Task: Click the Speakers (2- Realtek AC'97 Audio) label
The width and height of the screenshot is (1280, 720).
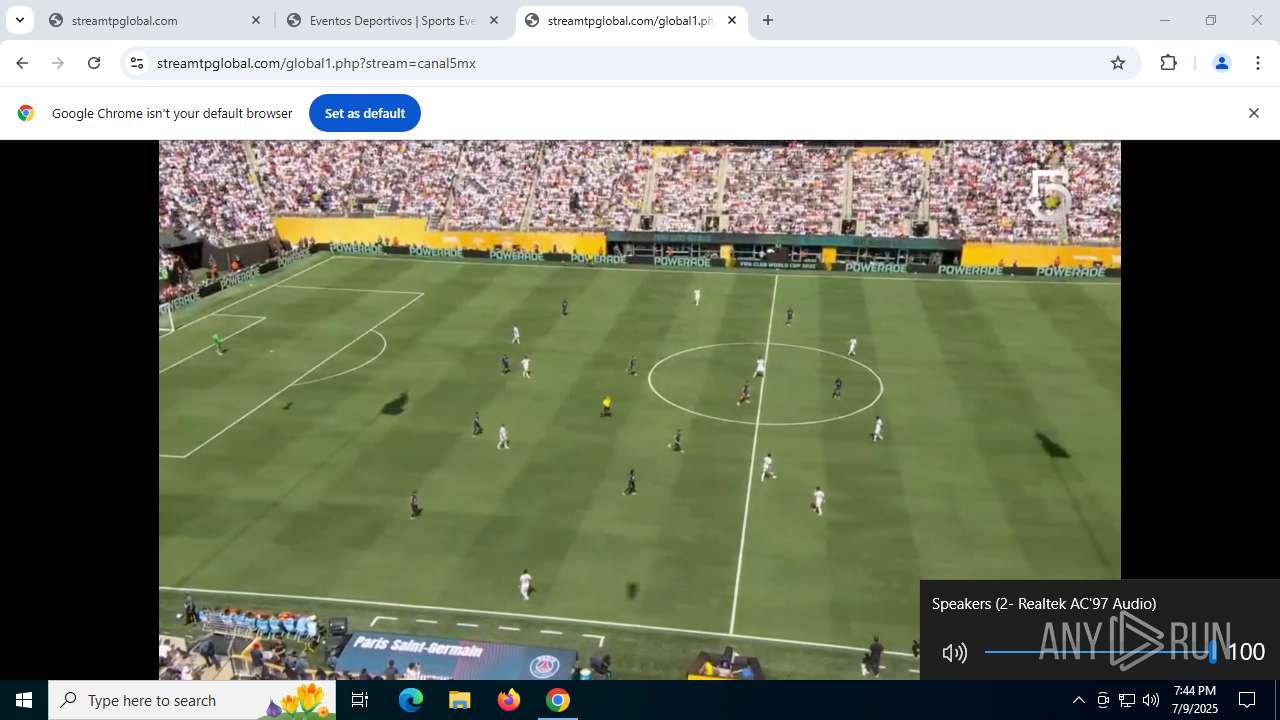Action: click(x=1044, y=604)
